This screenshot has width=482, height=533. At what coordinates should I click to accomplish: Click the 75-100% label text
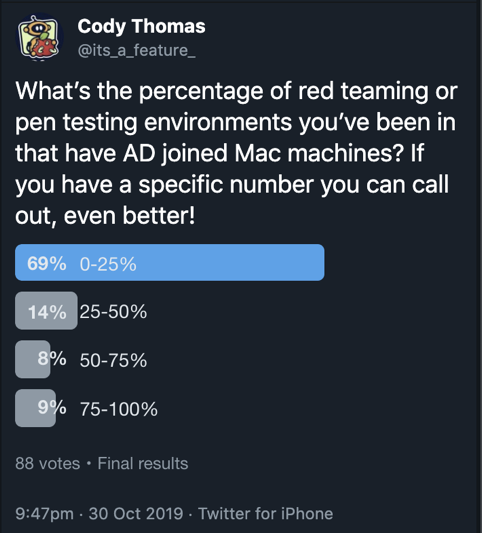(x=119, y=409)
